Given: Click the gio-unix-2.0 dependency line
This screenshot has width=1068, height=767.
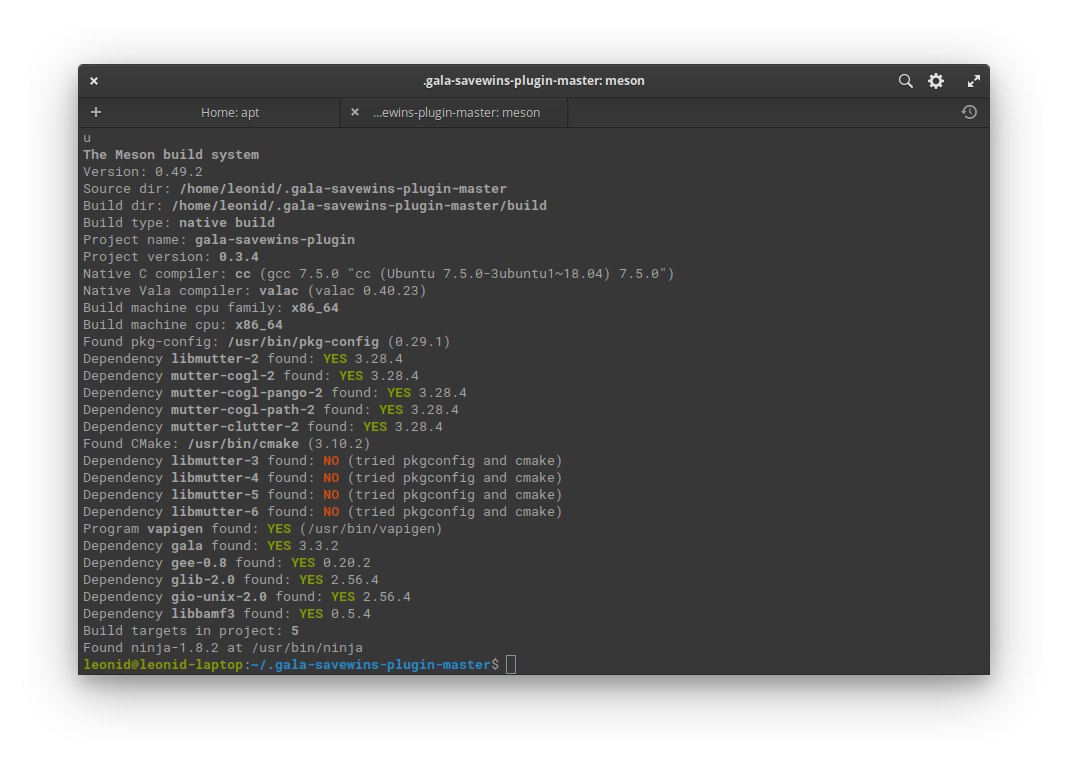Looking at the screenshot, I should (247, 597).
